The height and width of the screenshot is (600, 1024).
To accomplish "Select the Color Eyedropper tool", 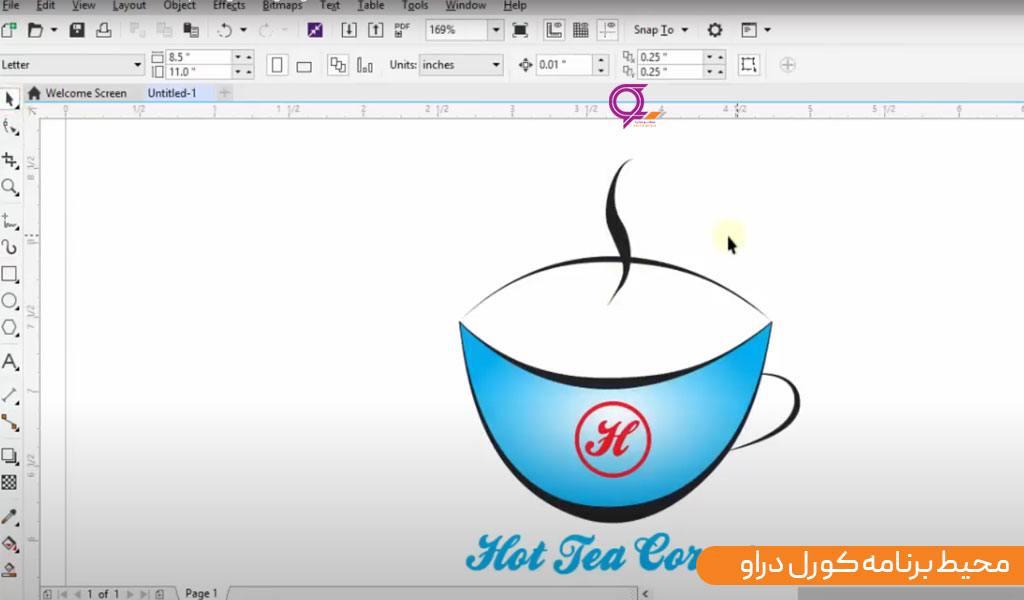I will (9, 516).
